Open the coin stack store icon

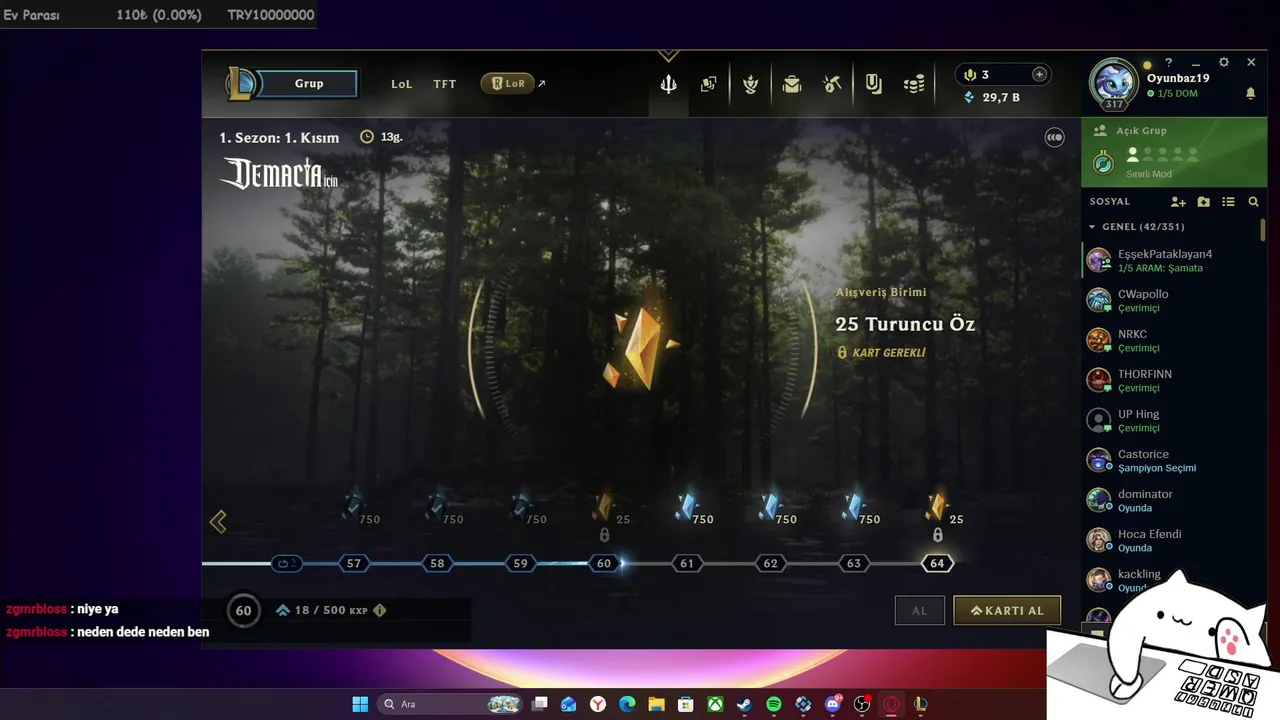[914, 84]
